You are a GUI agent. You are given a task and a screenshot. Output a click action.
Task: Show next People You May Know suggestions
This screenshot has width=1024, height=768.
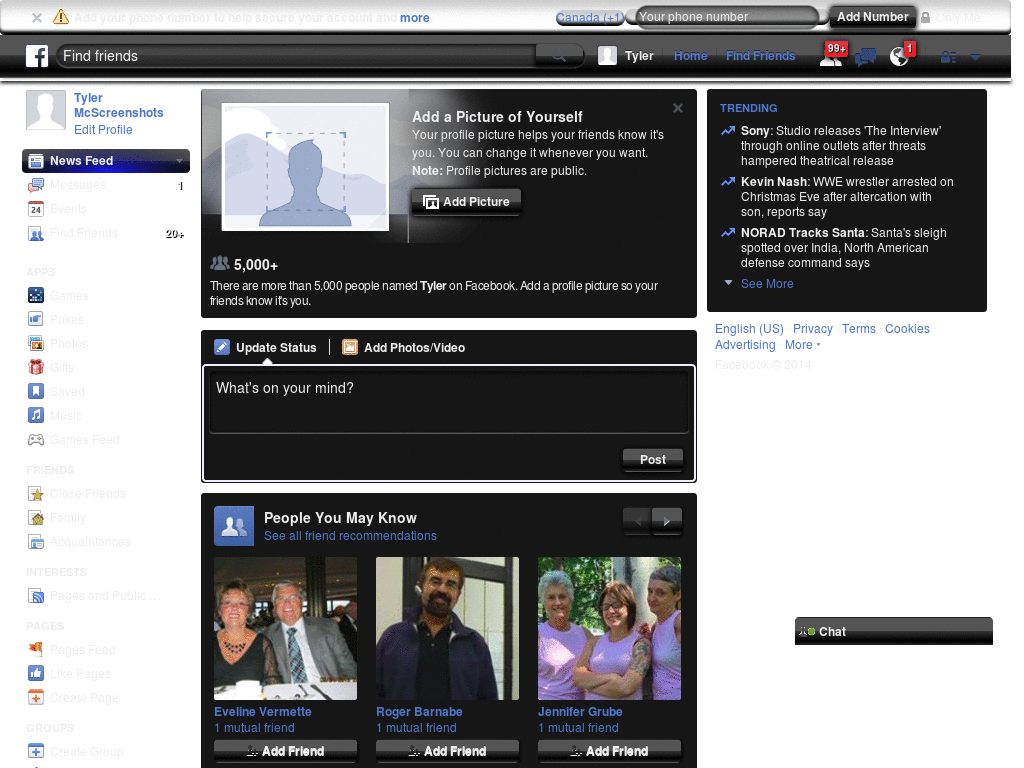[667, 521]
